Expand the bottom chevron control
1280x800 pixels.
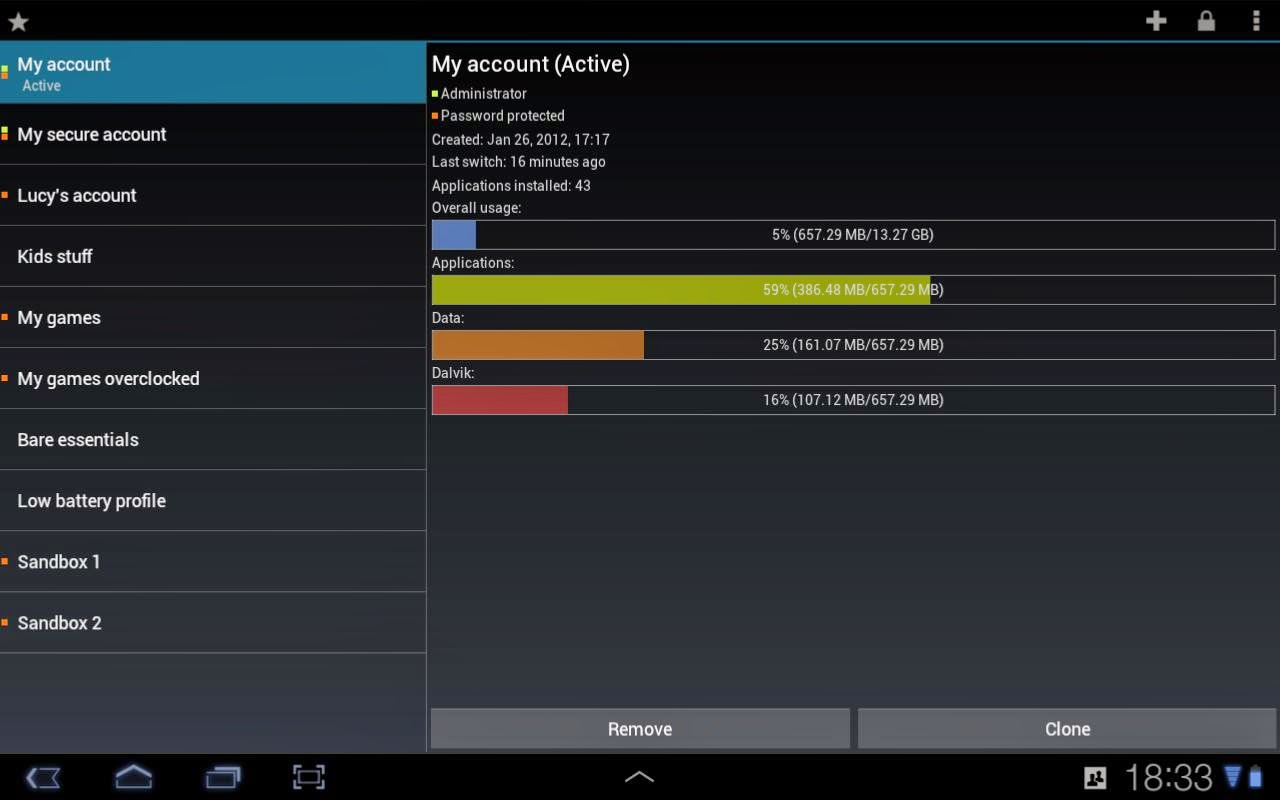coord(640,776)
